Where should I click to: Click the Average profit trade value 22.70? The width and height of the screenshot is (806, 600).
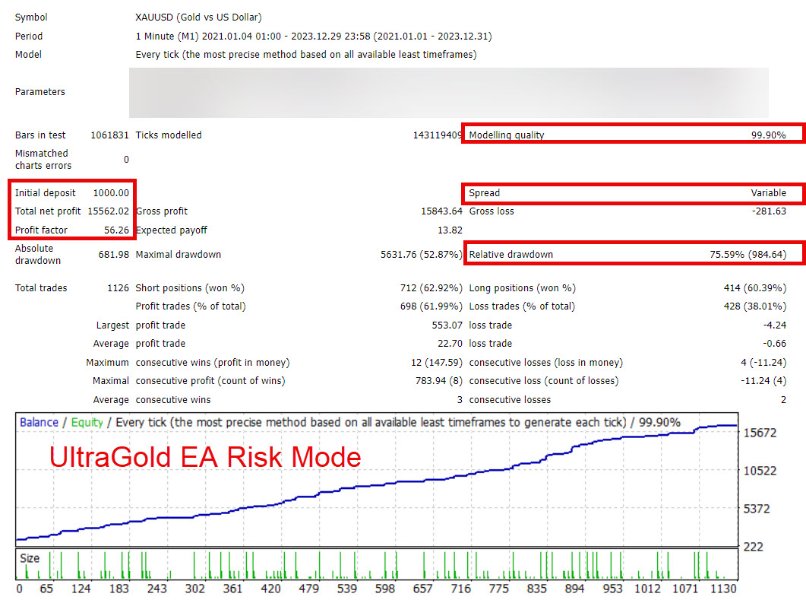pos(450,343)
